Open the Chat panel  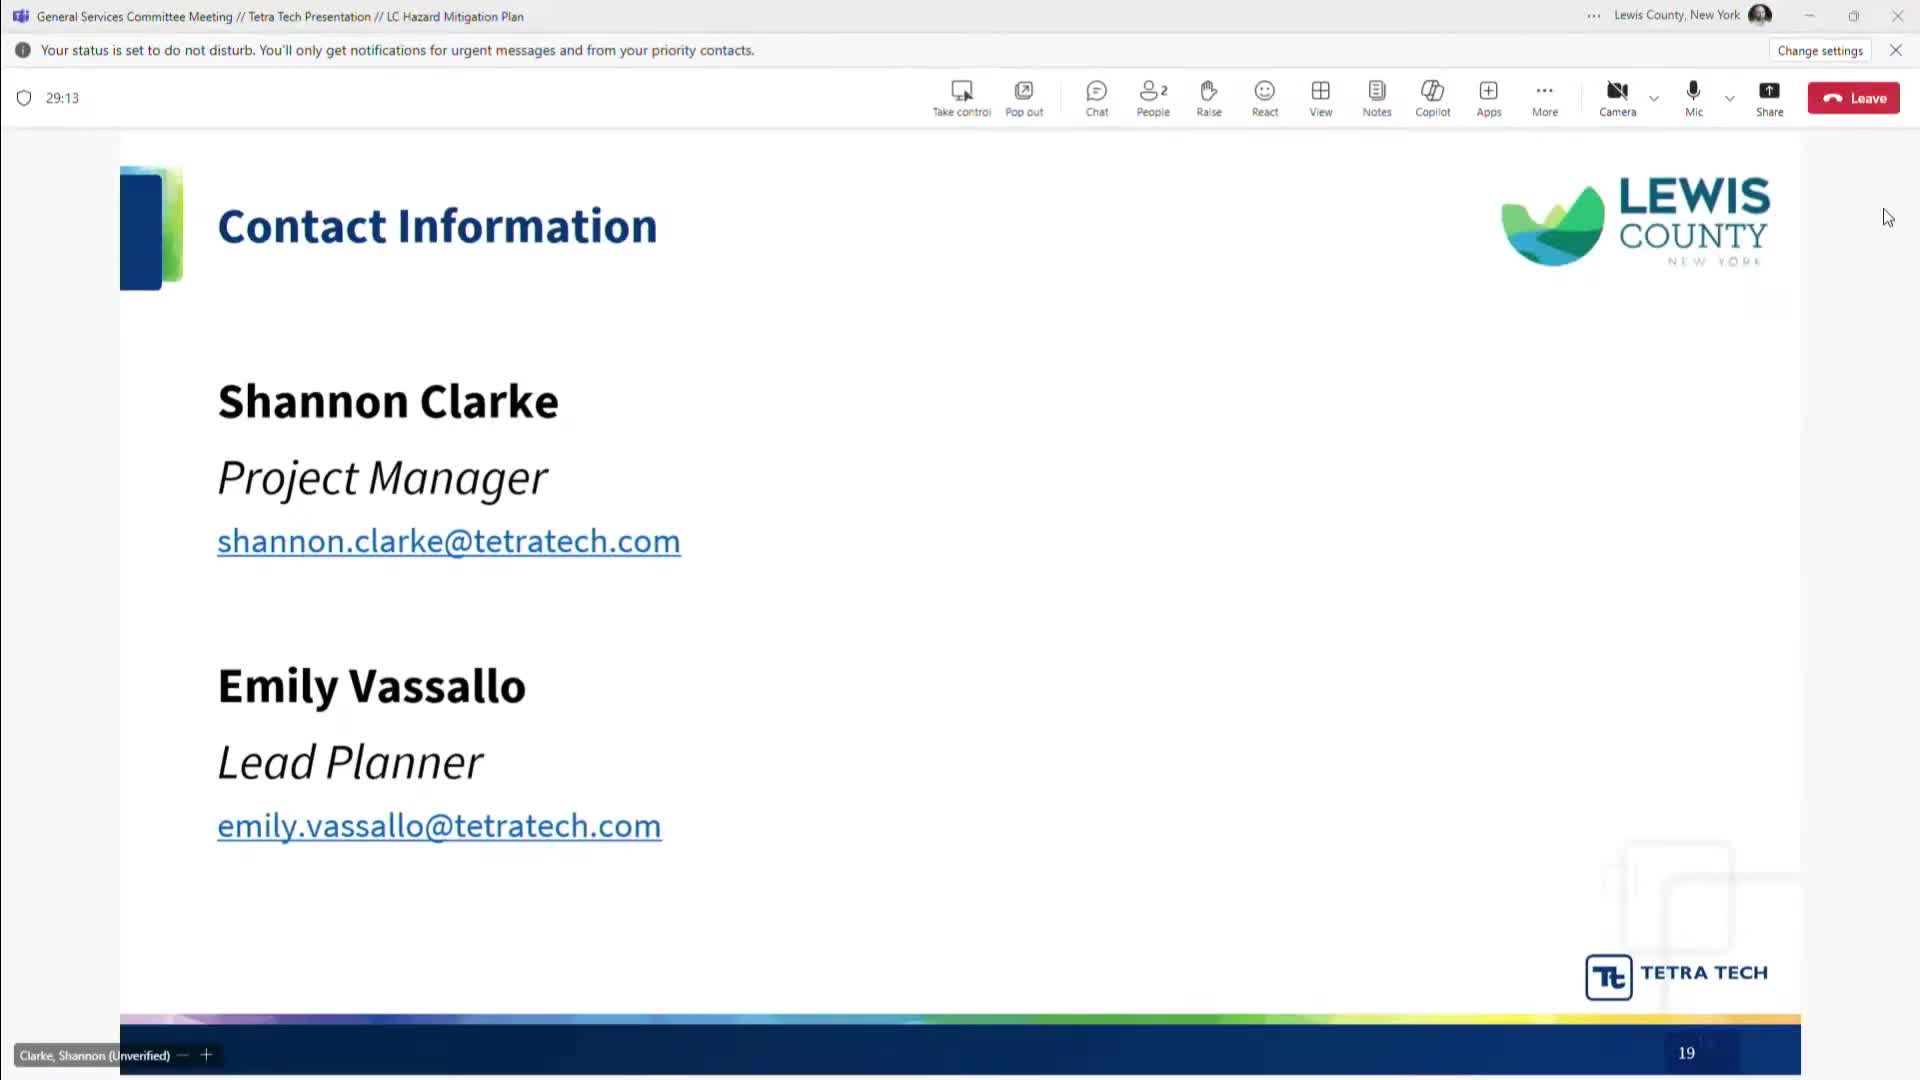click(x=1096, y=97)
